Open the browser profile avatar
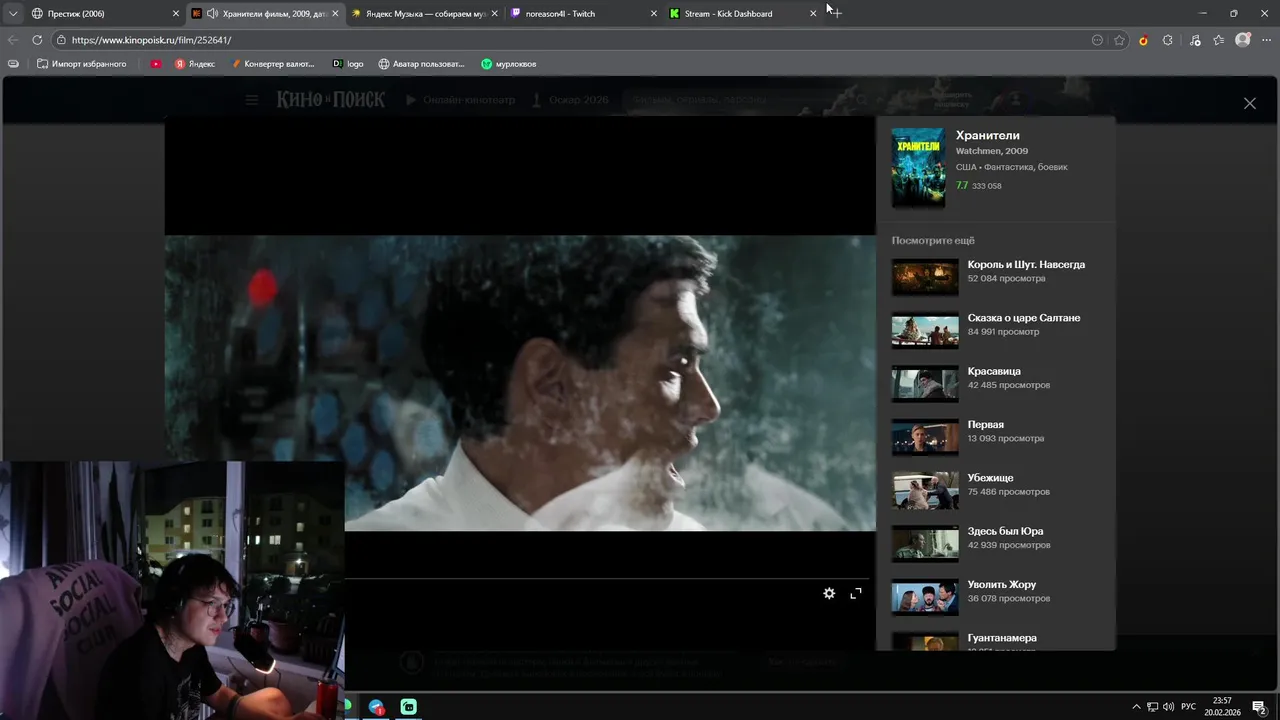 point(1242,40)
